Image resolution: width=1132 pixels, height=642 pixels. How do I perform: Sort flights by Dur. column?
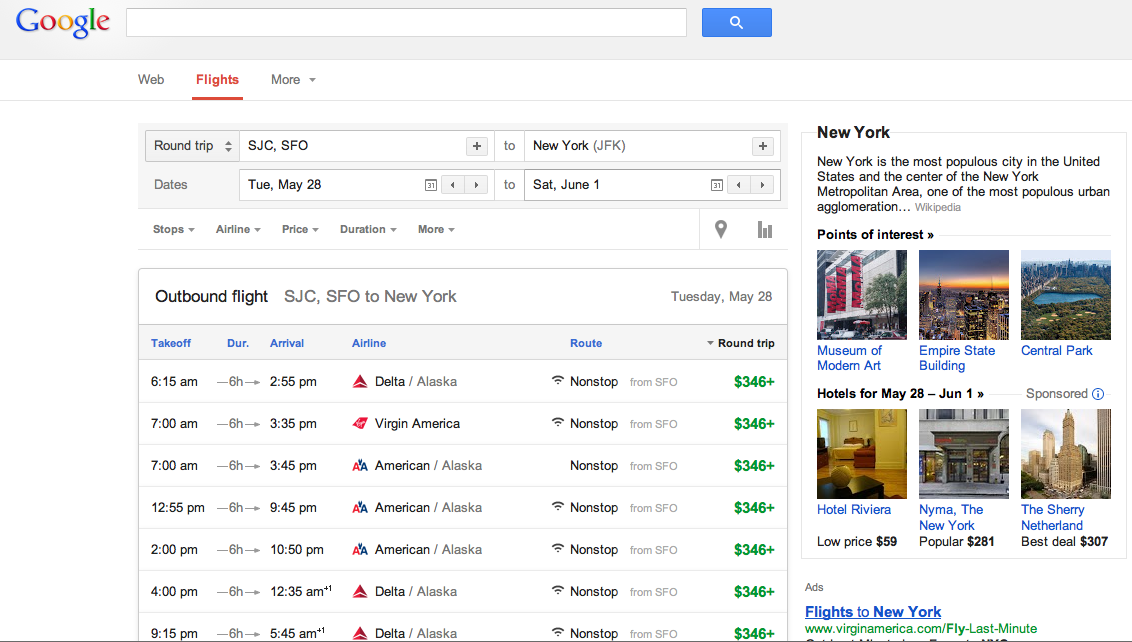[x=238, y=343]
